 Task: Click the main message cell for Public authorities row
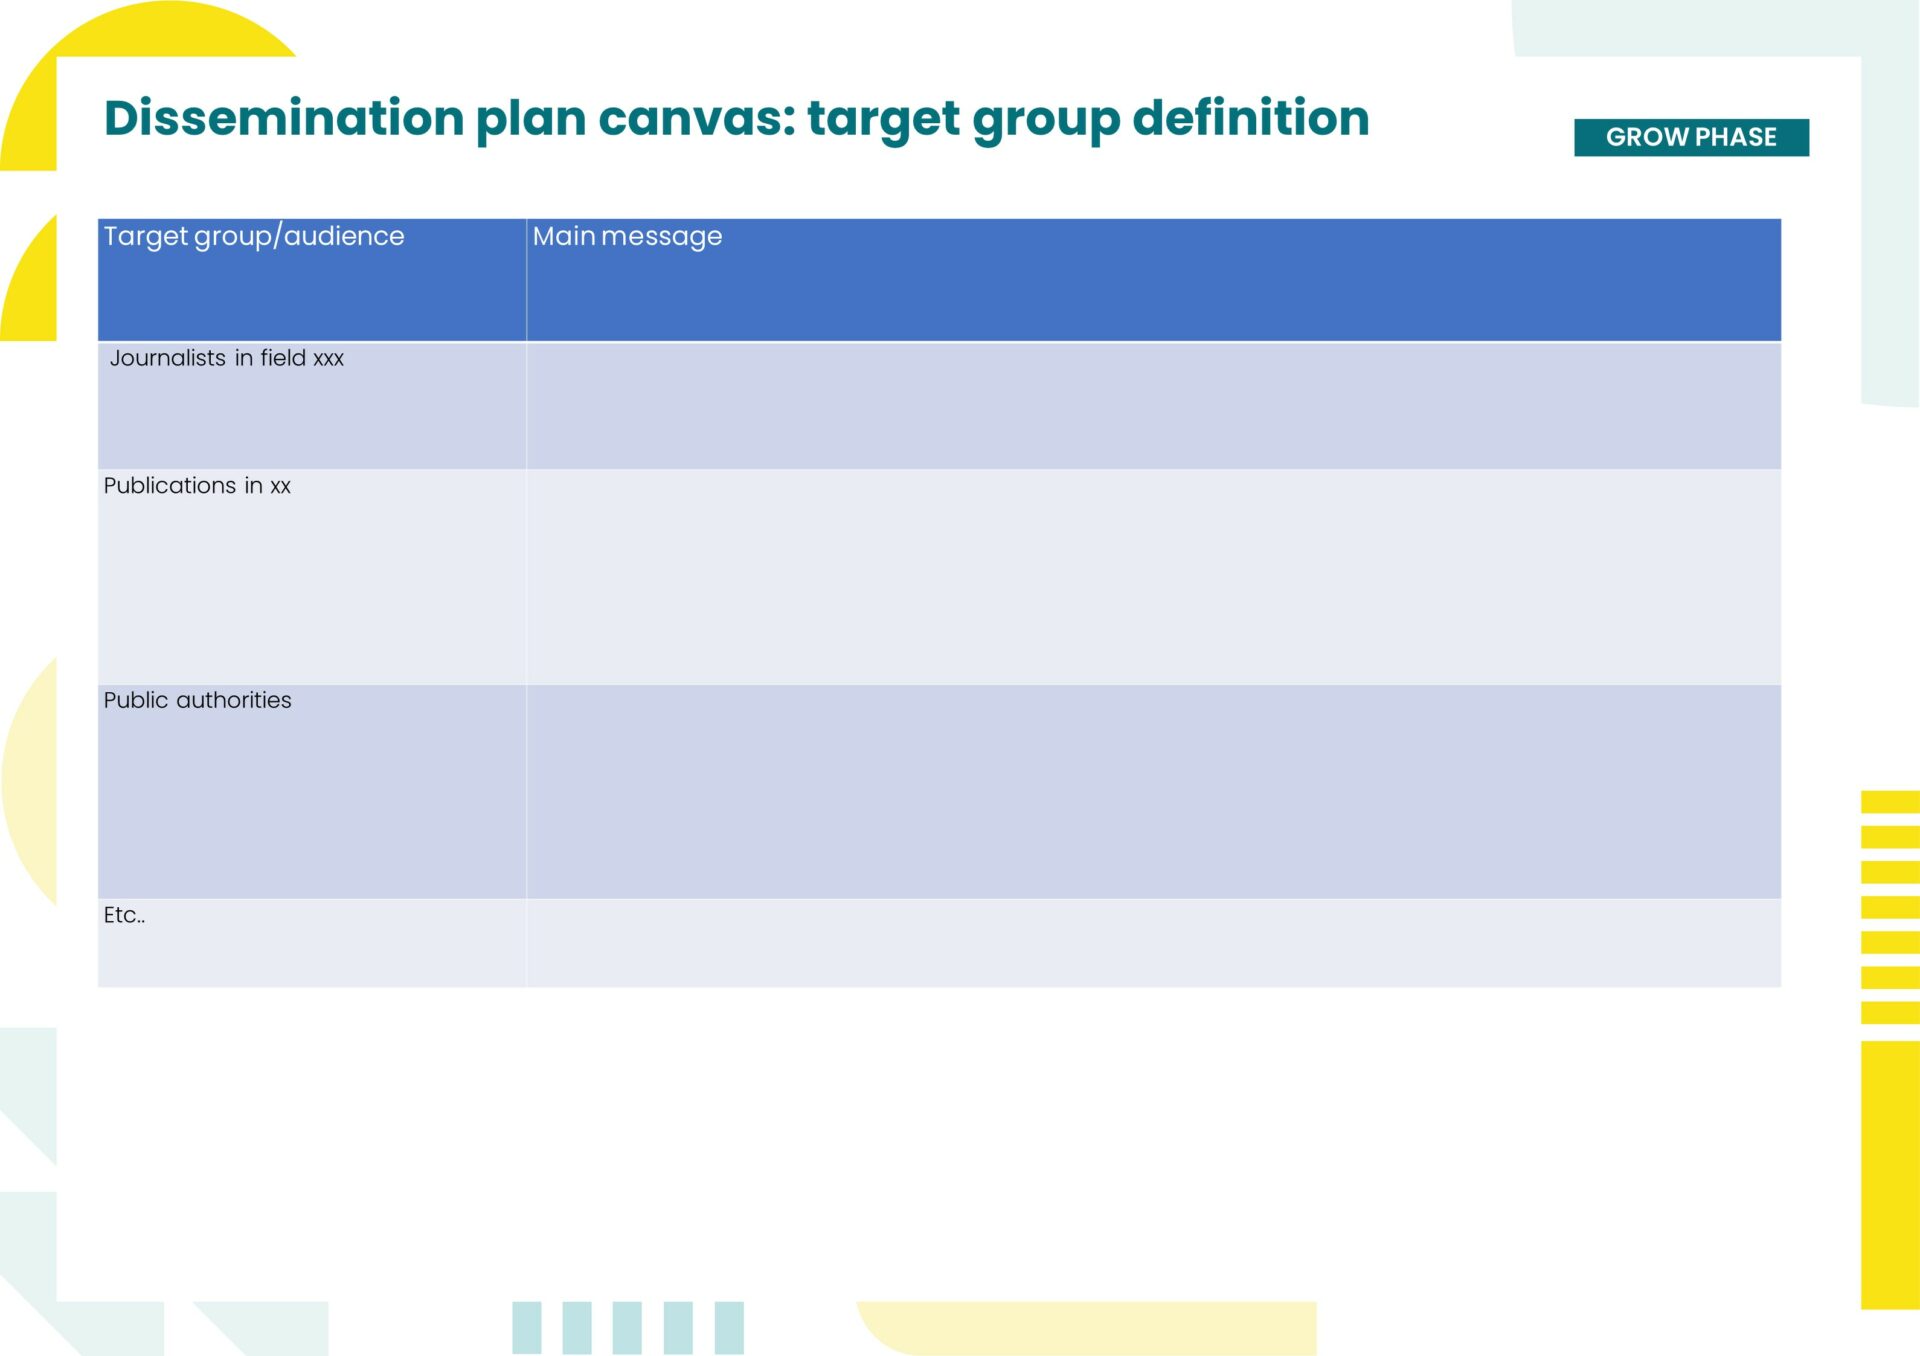click(x=1154, y=792)
